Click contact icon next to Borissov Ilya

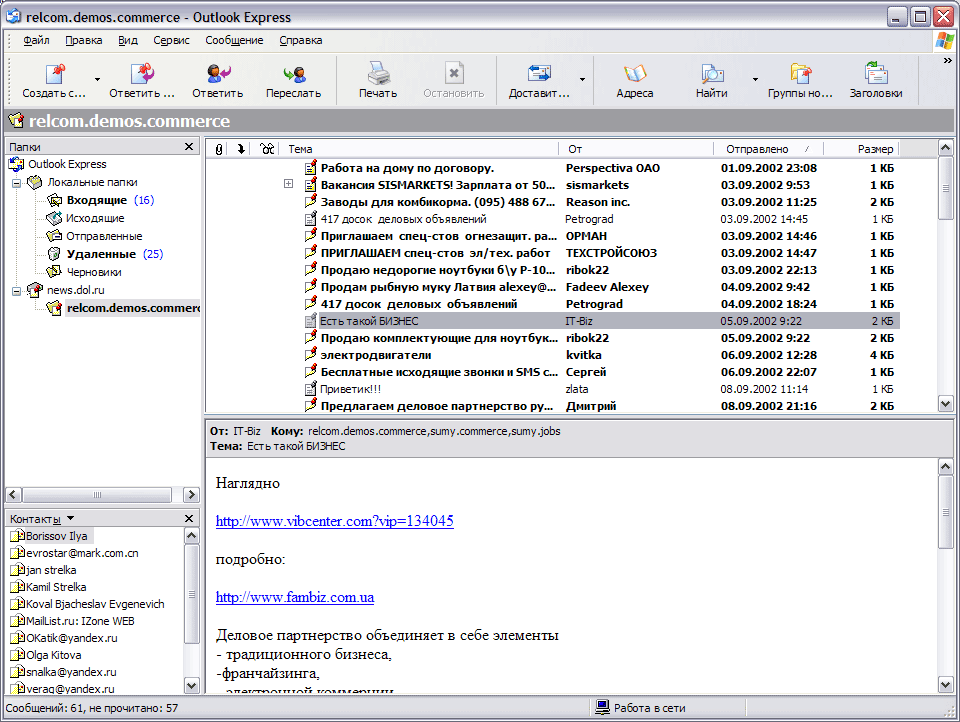coord(17,536)
